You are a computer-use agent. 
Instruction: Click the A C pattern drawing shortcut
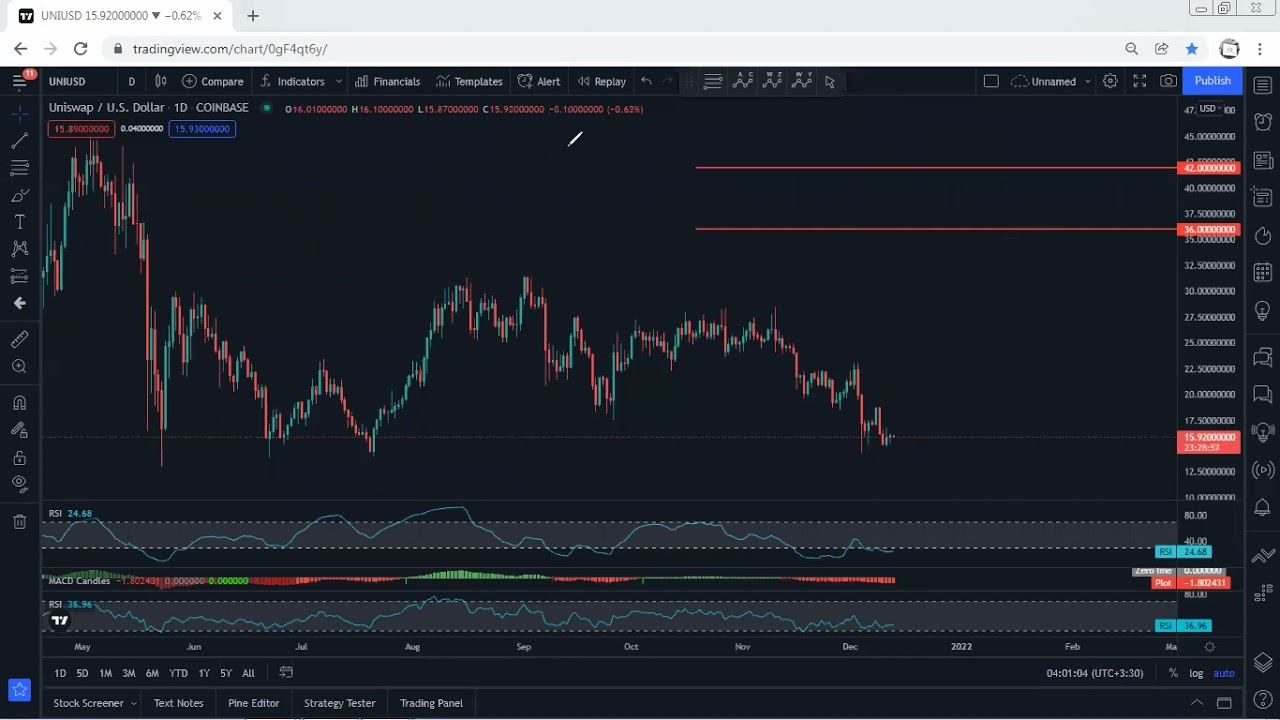742,81
